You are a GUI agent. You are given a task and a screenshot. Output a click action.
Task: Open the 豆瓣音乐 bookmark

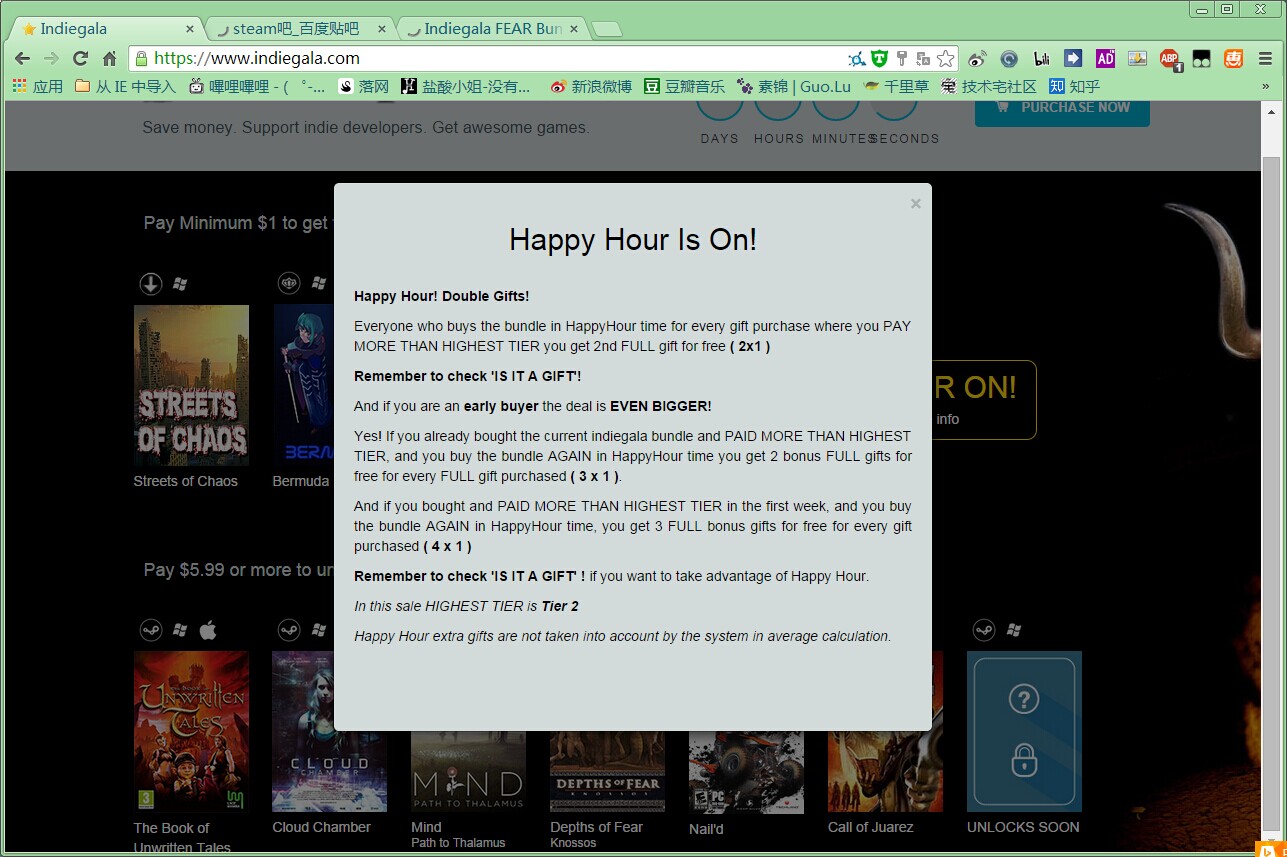684,87
